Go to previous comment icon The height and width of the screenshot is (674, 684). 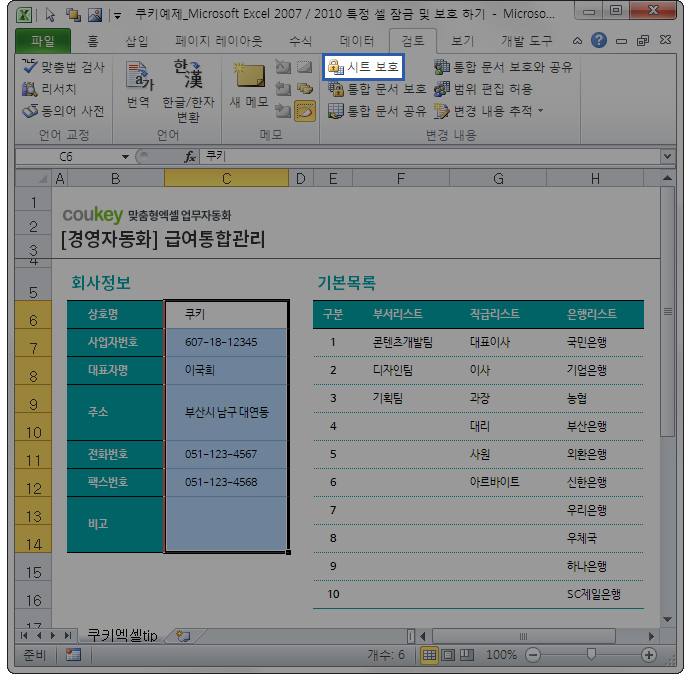click(283, 89)
